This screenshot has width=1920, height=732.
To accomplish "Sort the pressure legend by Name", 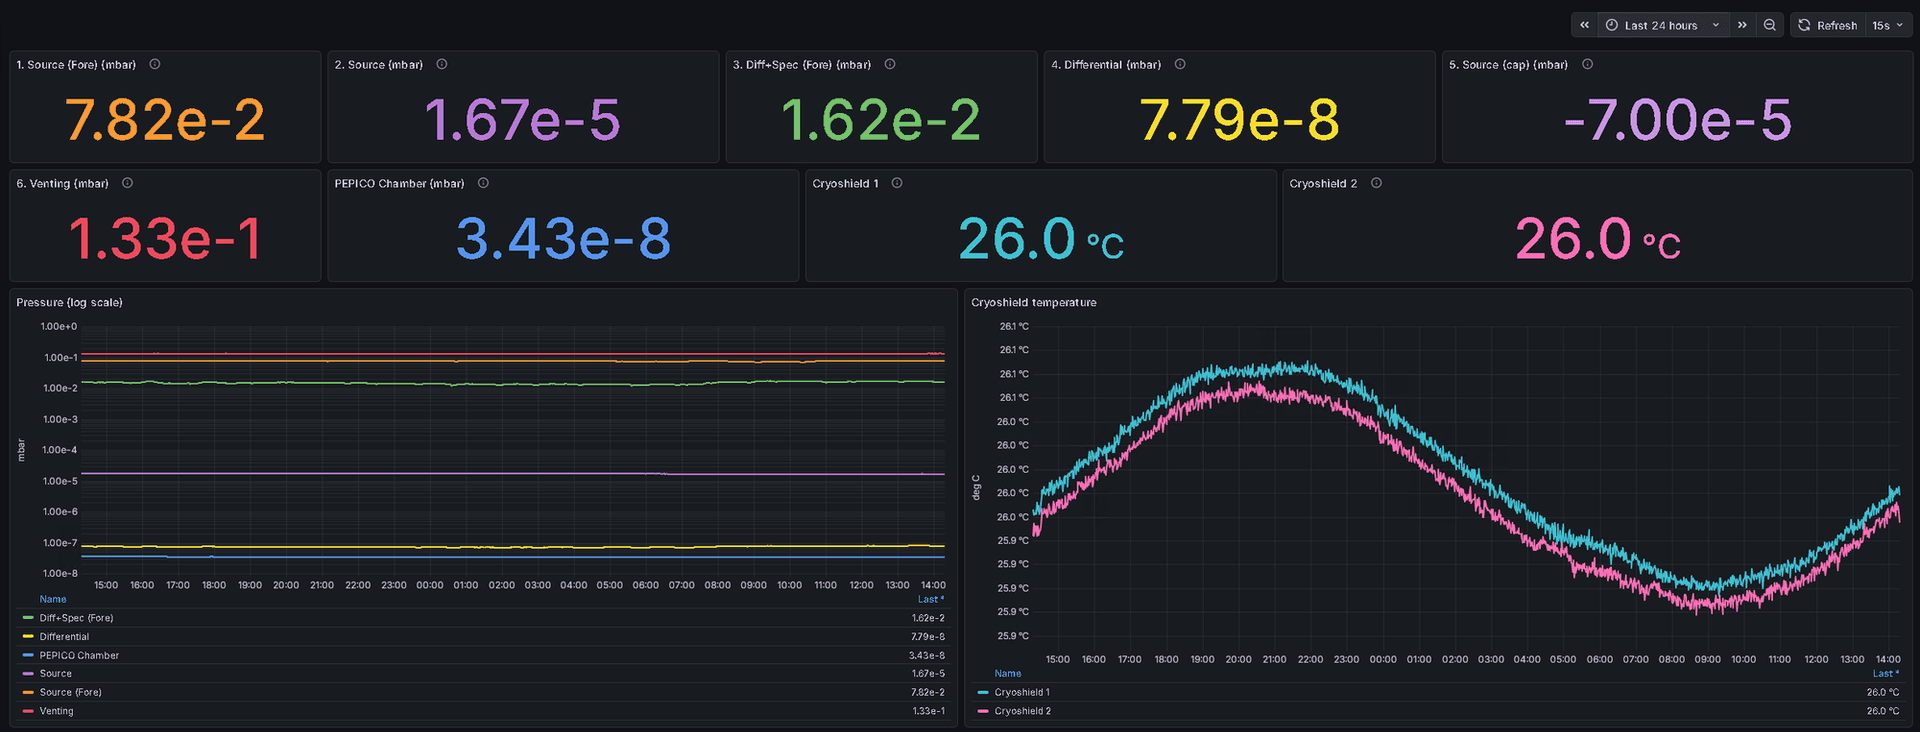I will tap(53, 599).
